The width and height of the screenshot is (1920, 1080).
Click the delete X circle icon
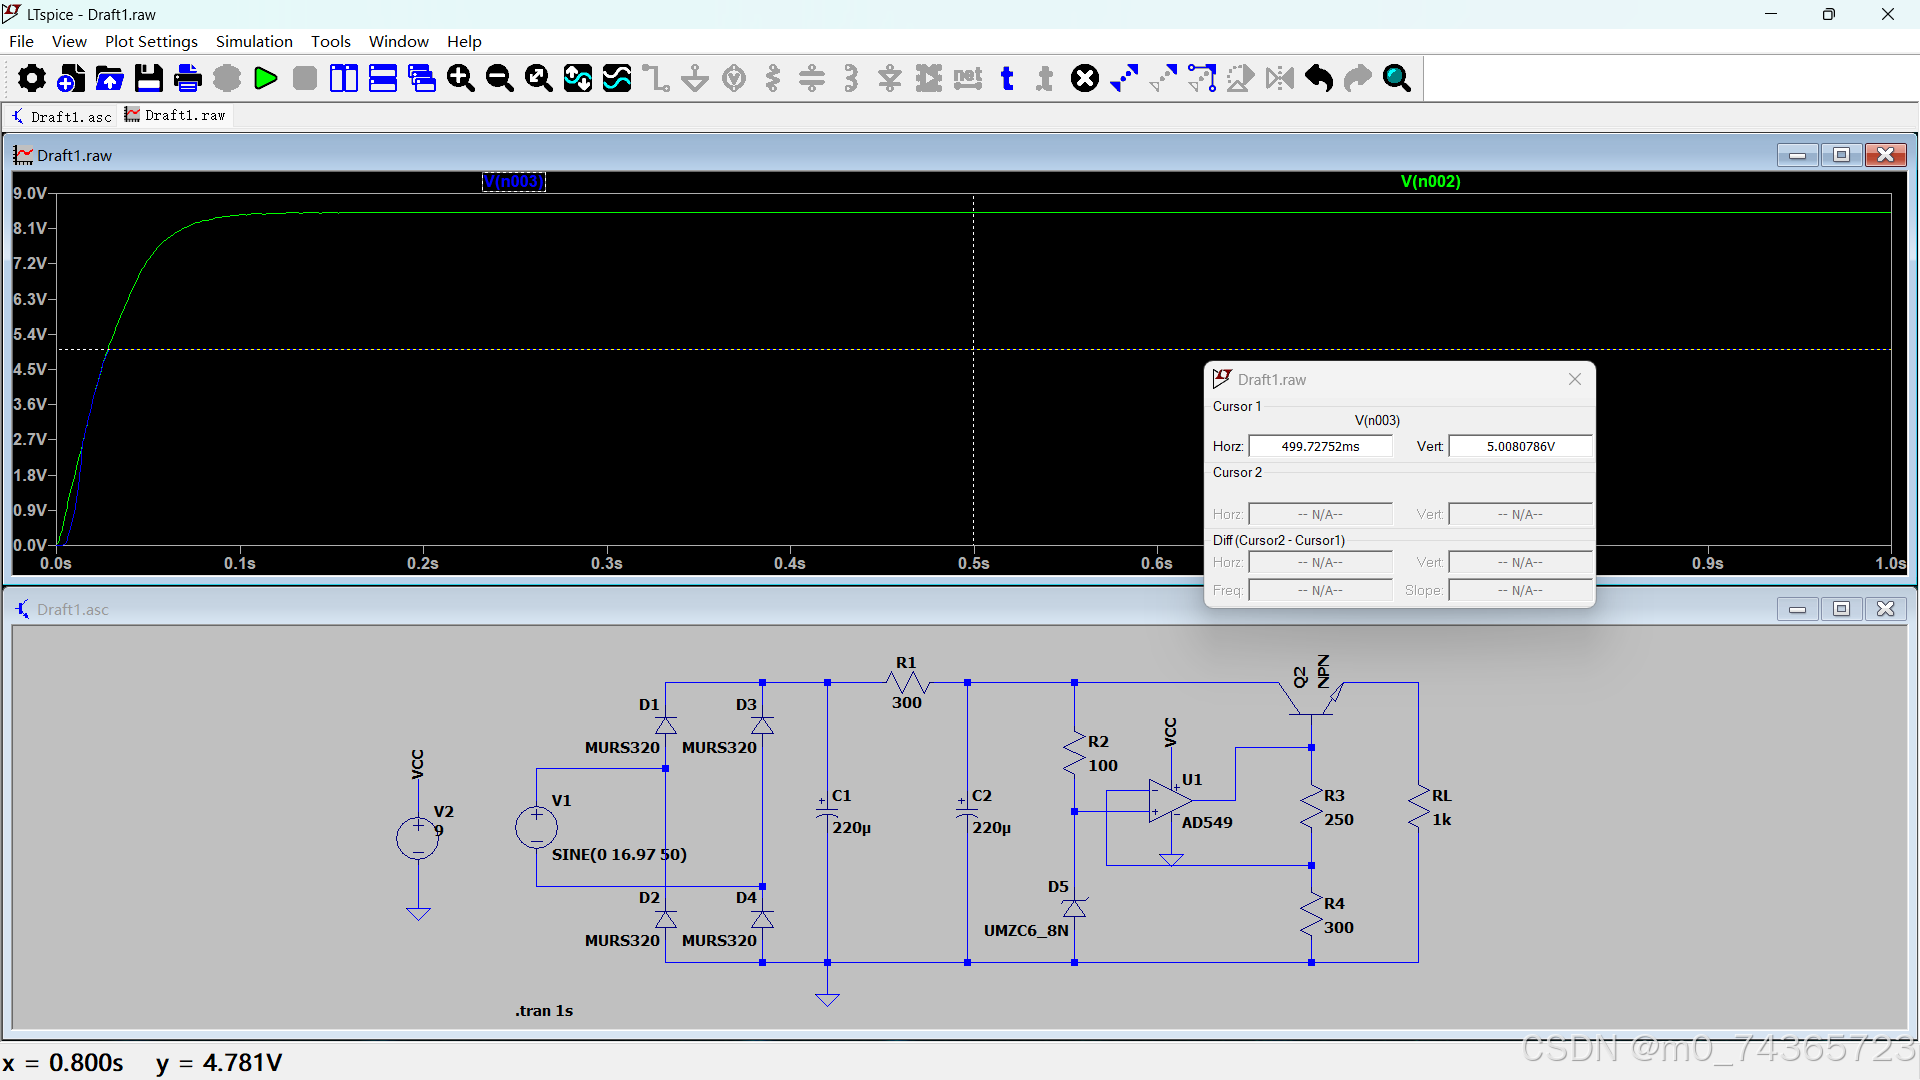[x=1085, y=78]
